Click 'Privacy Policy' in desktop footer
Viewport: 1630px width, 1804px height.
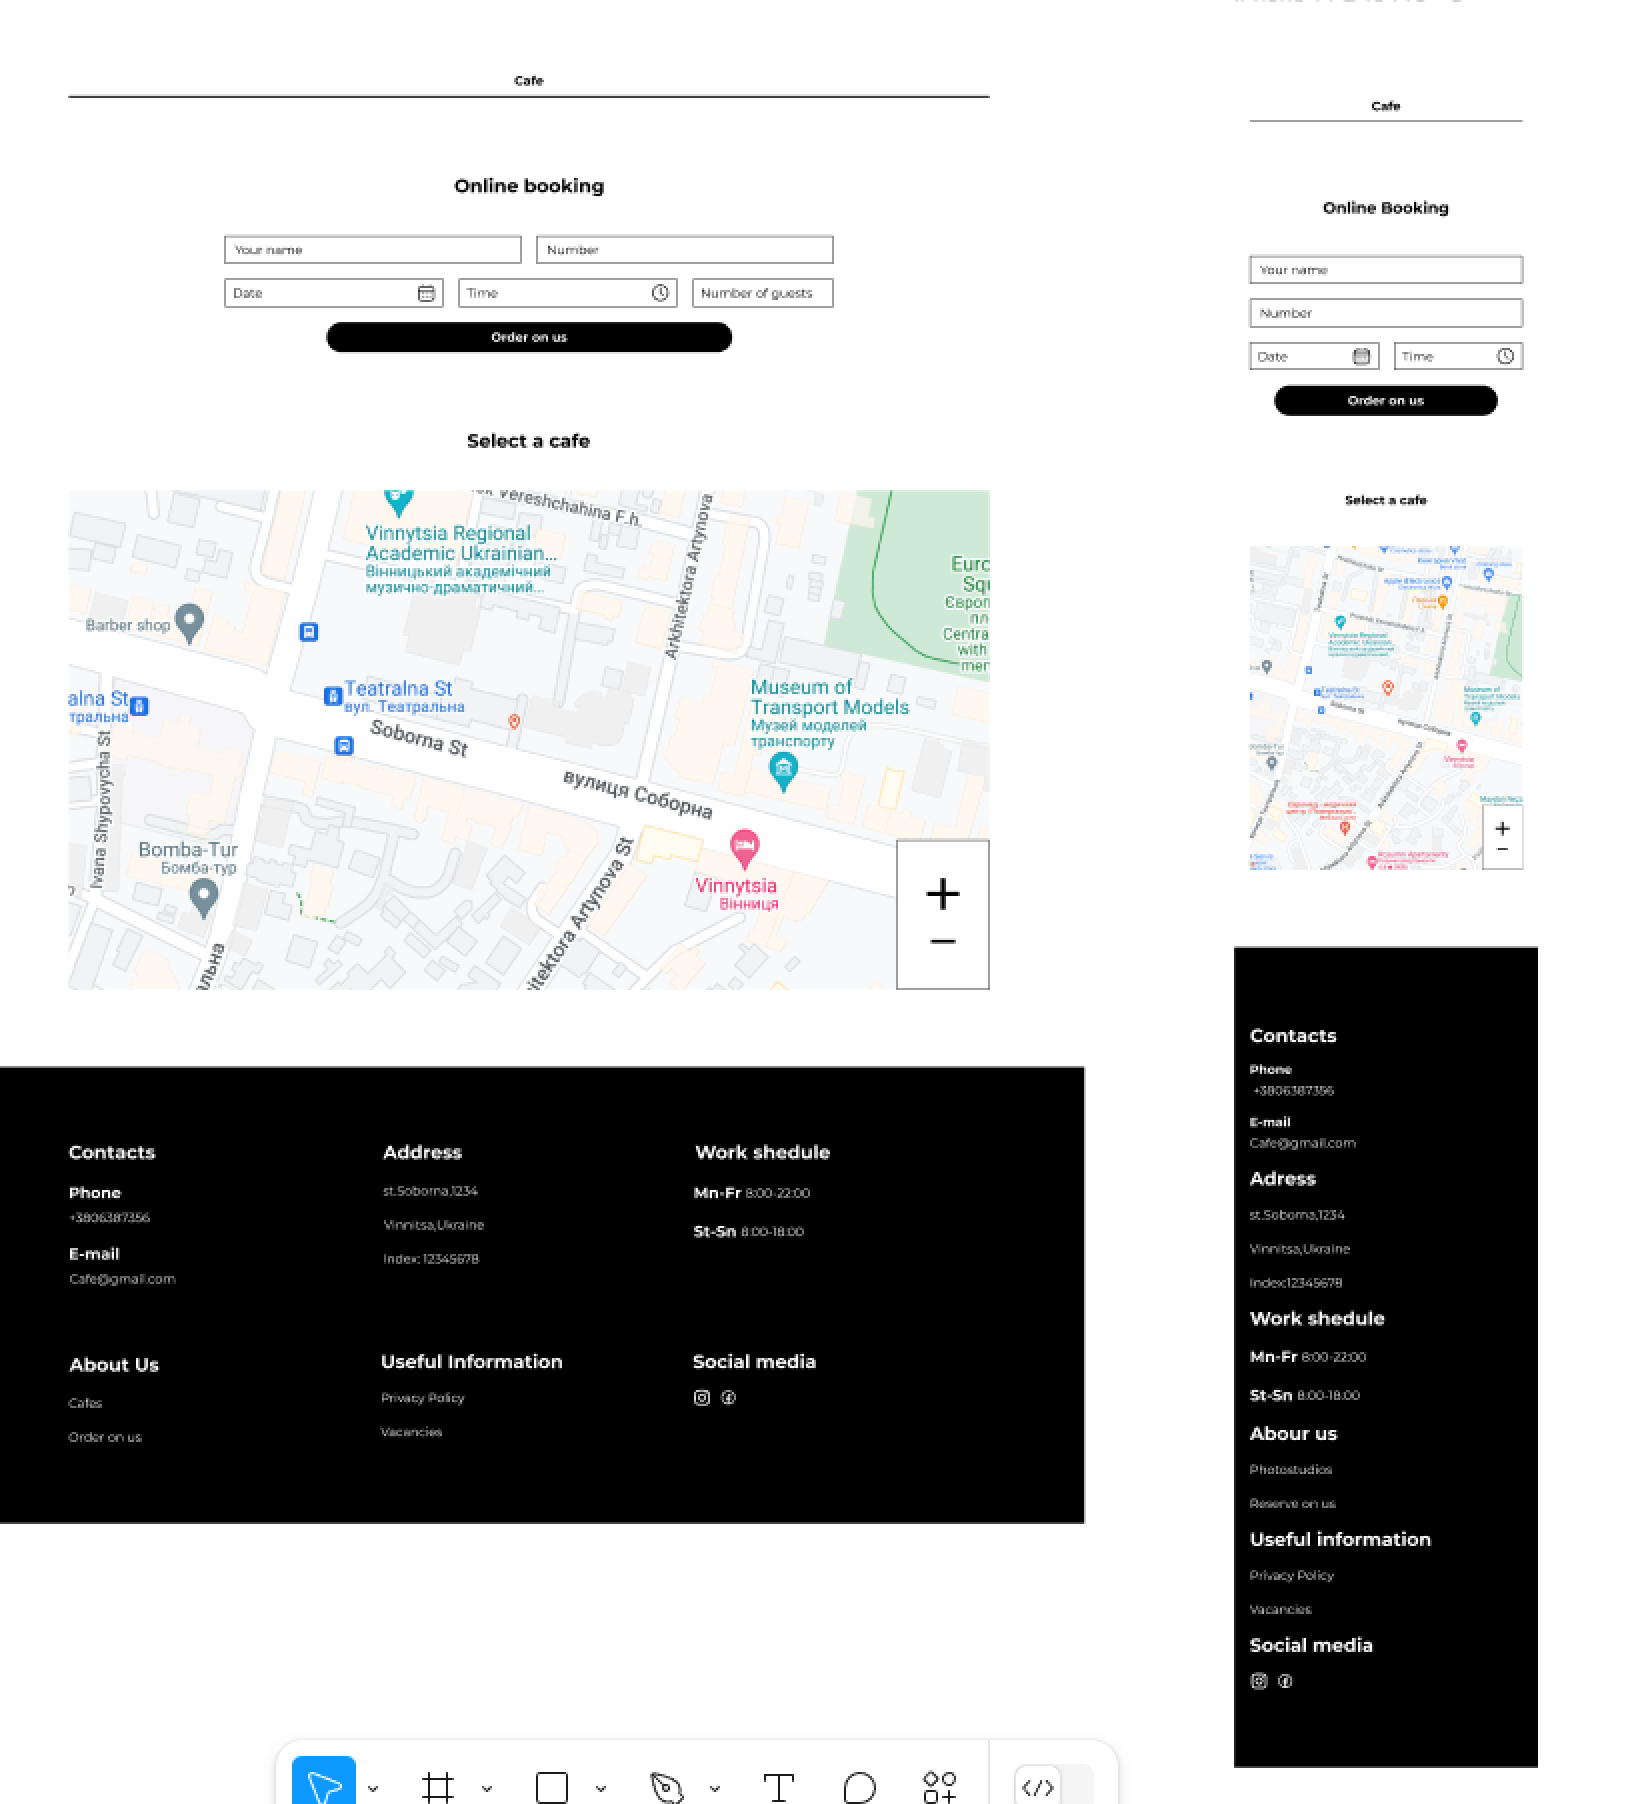tap(422, 1398)
